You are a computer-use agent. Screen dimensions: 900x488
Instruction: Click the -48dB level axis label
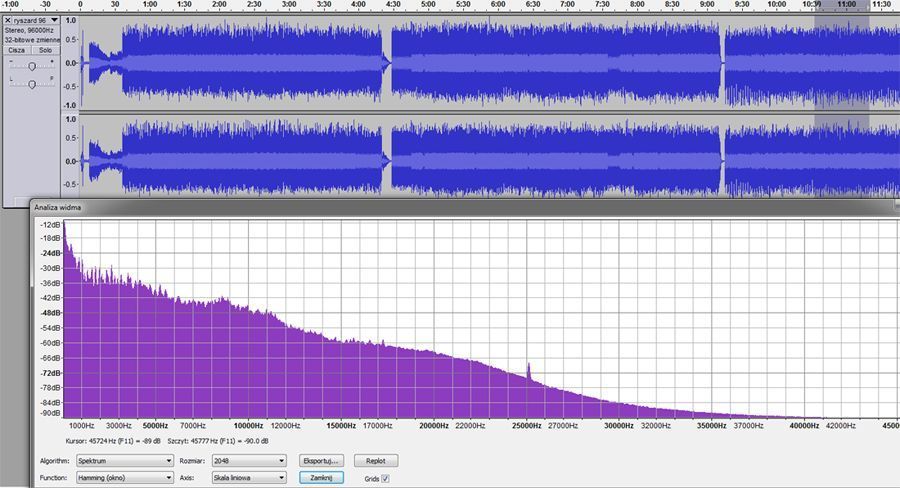(50, 313)
